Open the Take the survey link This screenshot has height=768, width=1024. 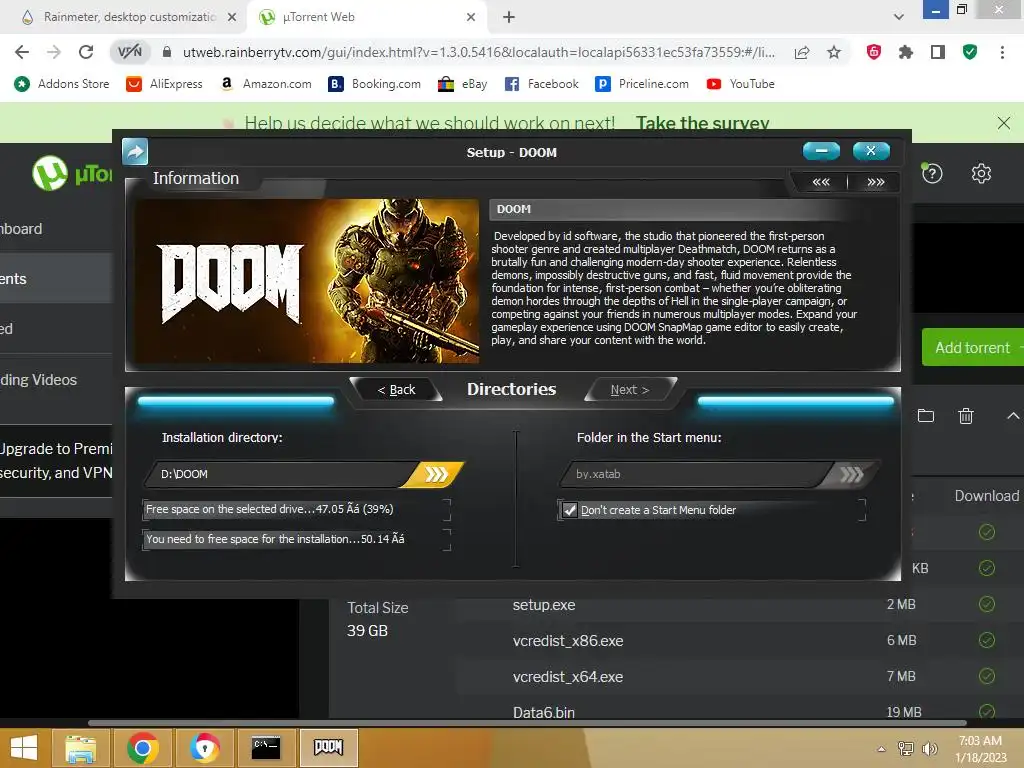tap(703, 123)
